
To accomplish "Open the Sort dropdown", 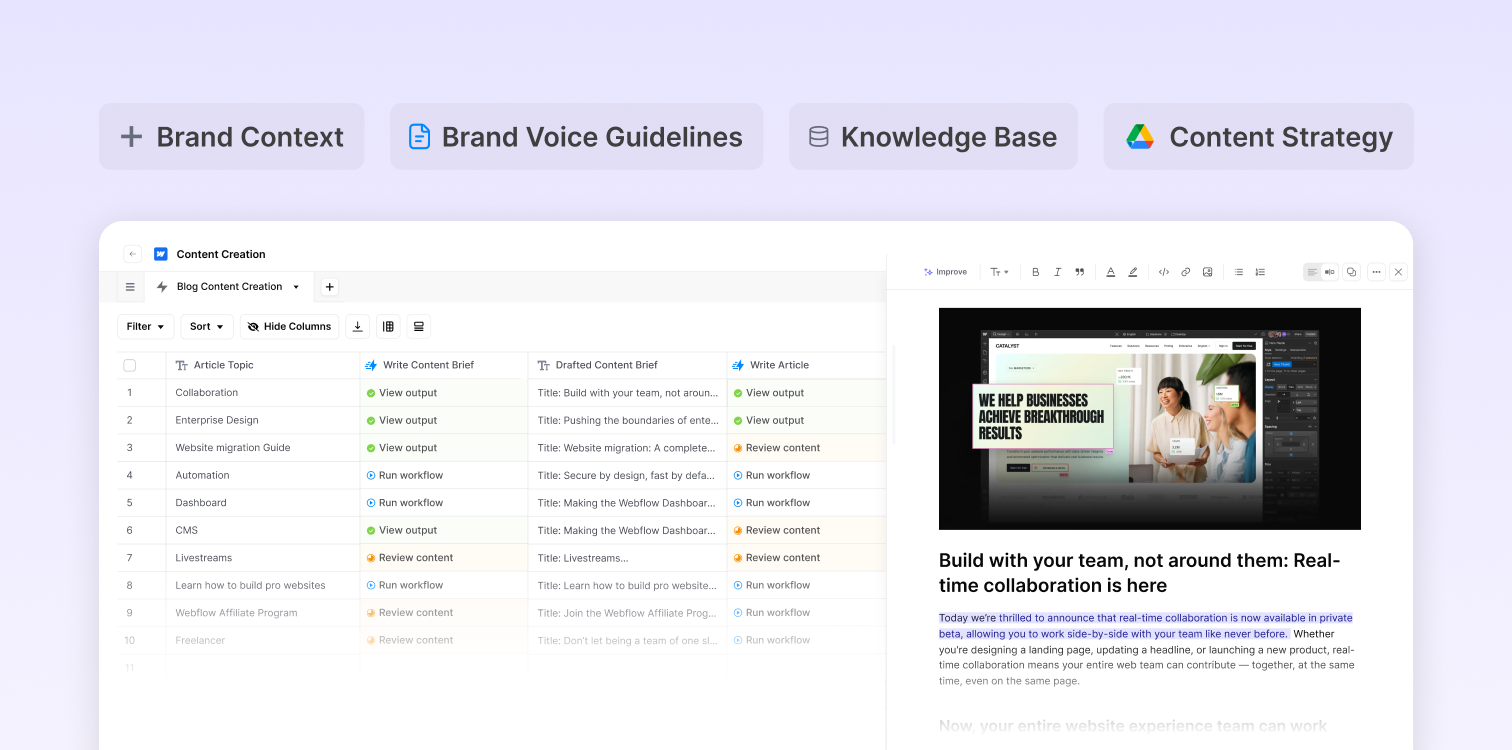I will 207,327.
